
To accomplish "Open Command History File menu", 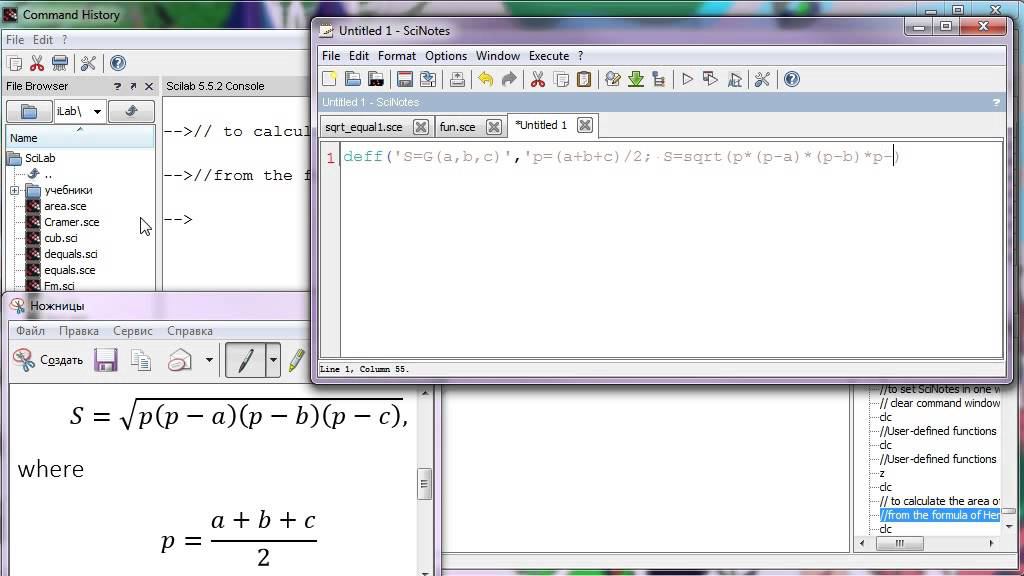I will (x=15, y=40).
